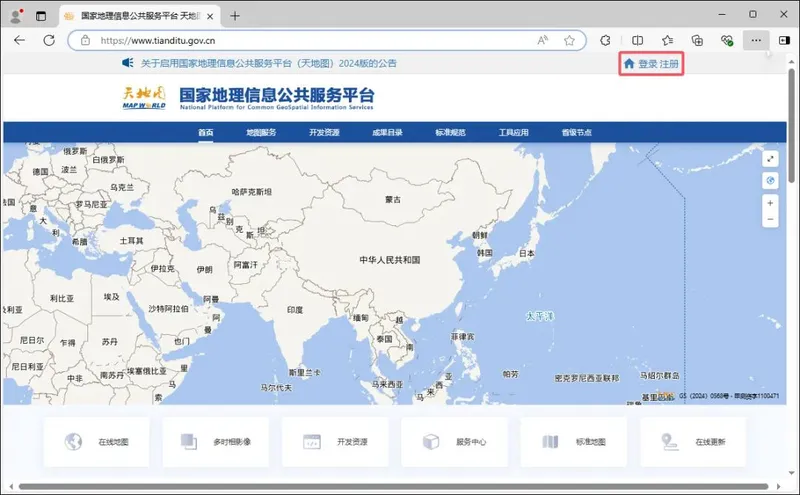Screen dimensions: 800x495
Task: Click the home icon beside 登录
Action: 629,63
